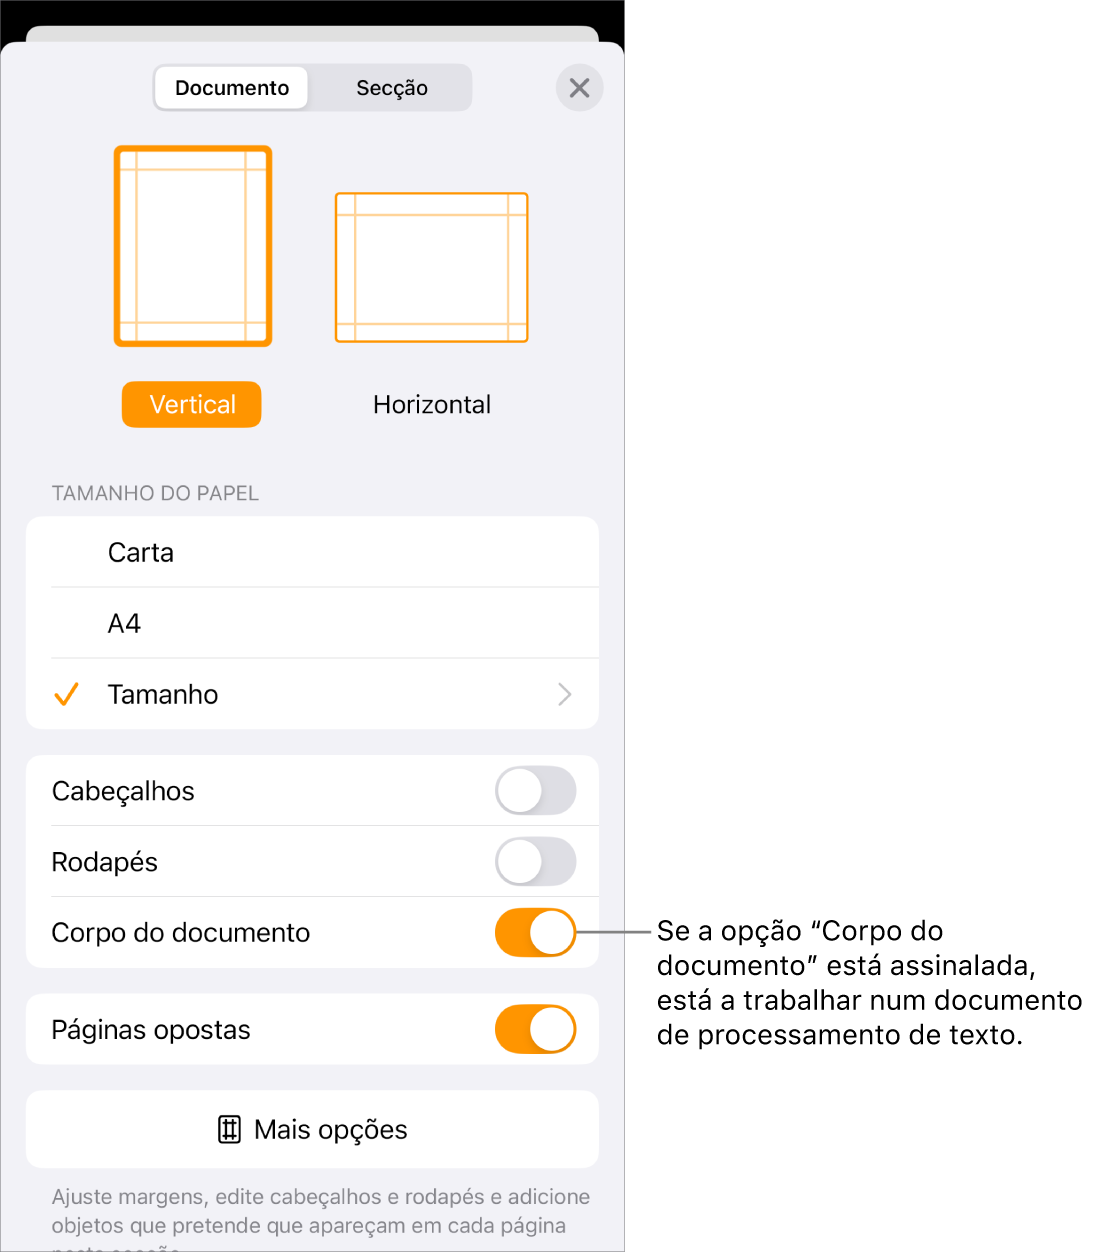This screenshot has height=1252, width=1097.
Task: Choose Carta paper size
Action: click(x=312, y=552)
